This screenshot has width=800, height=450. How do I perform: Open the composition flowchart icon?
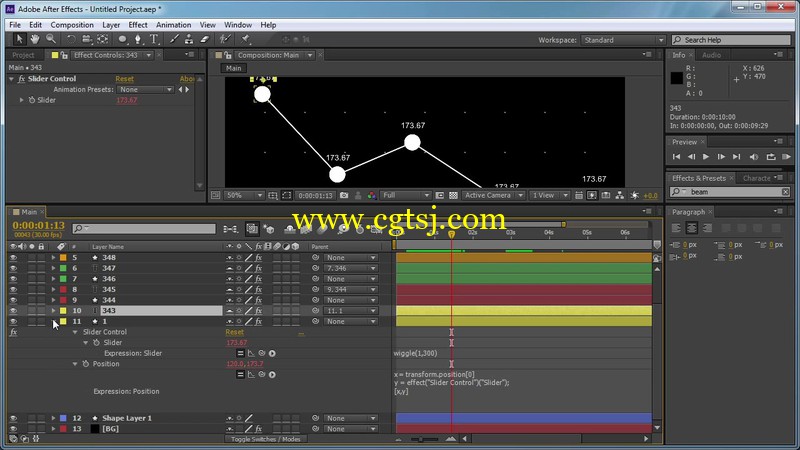click(x=619, y=195)
